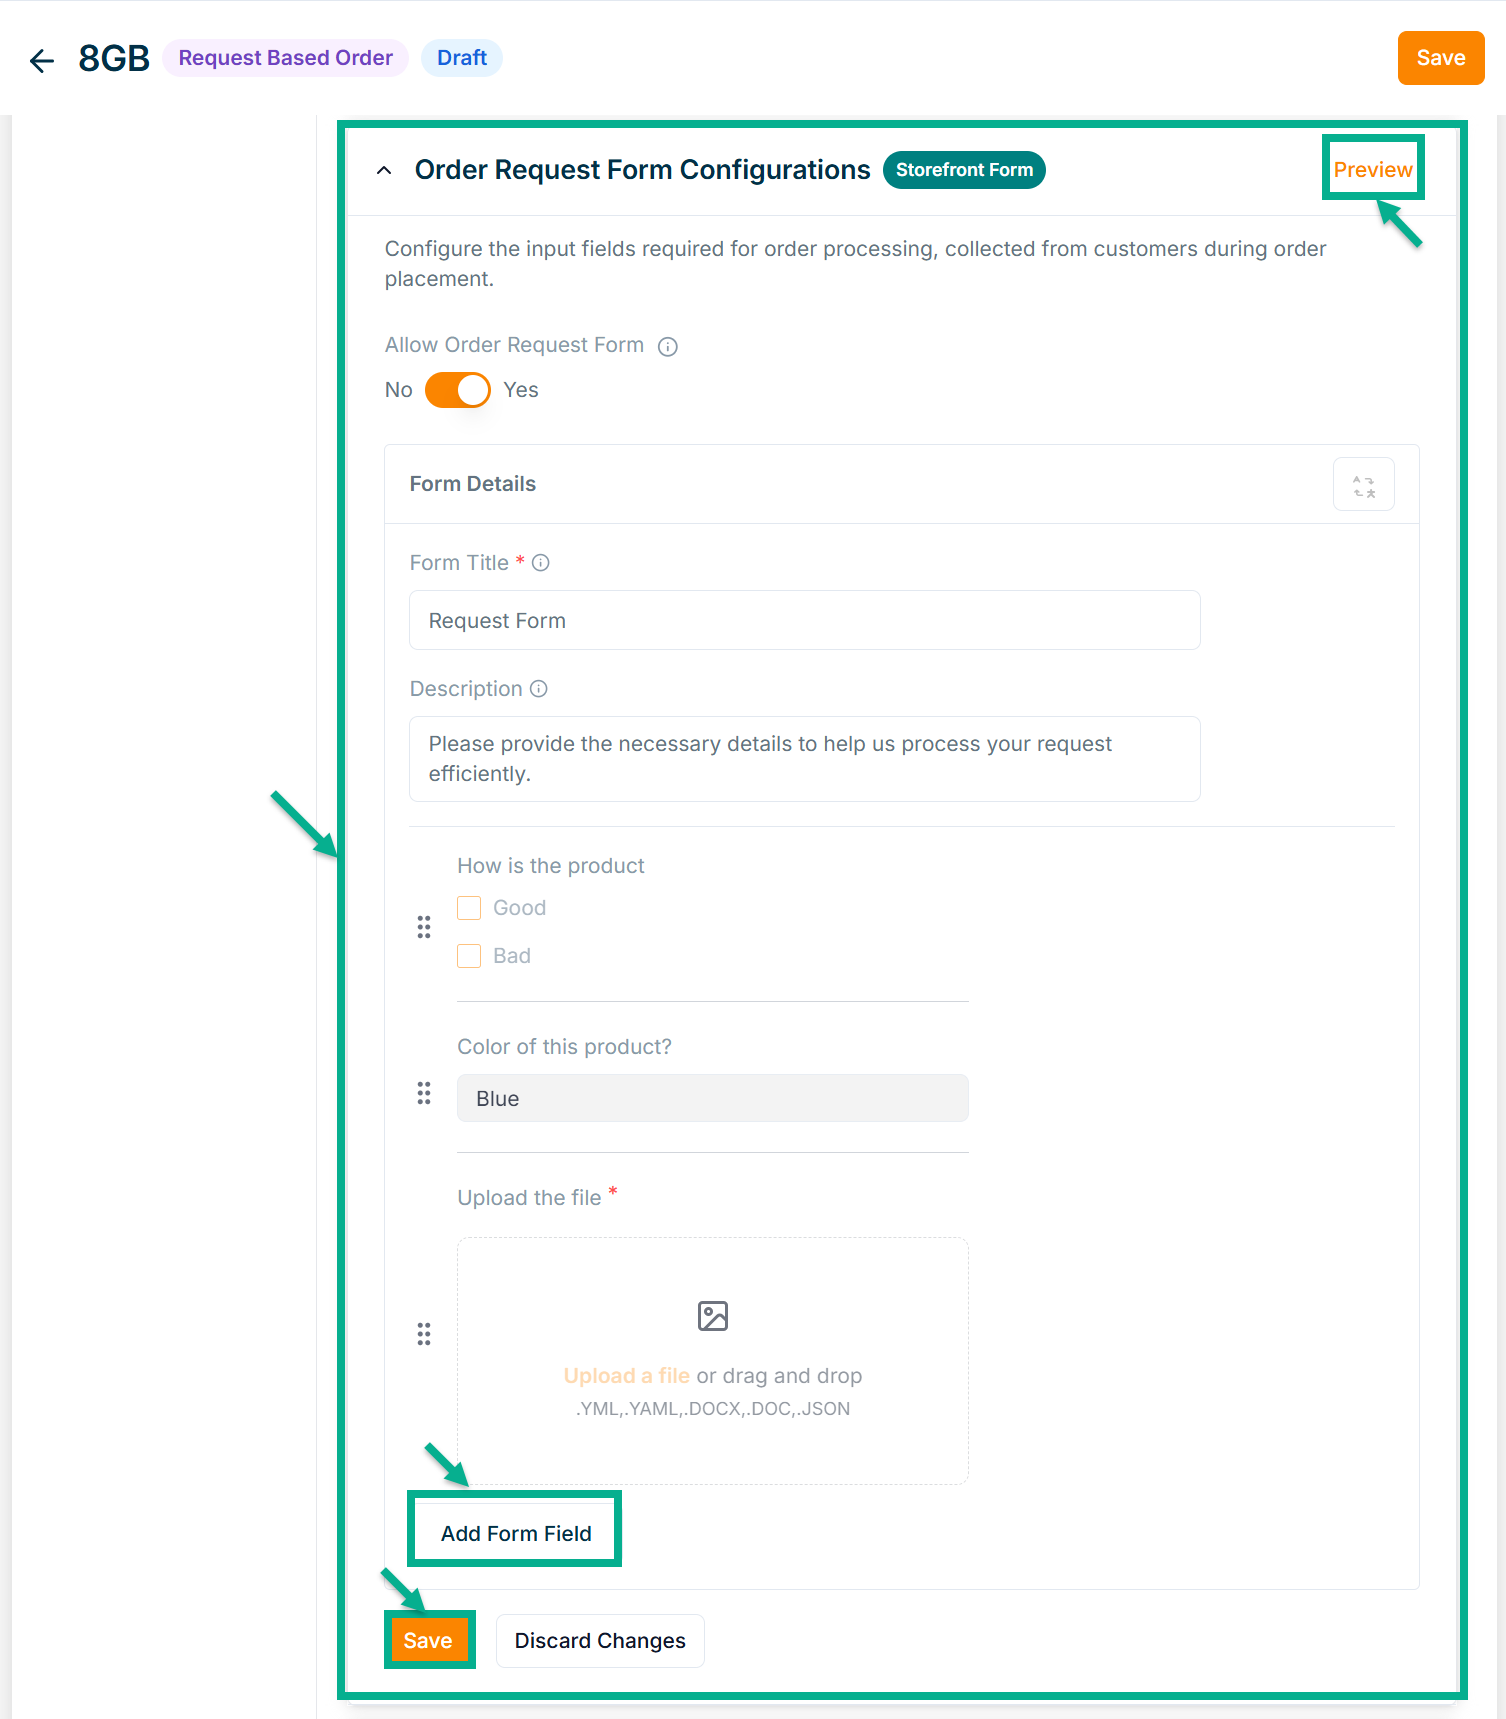Open the color dropdown showing Blue

tap(712, 1098)
